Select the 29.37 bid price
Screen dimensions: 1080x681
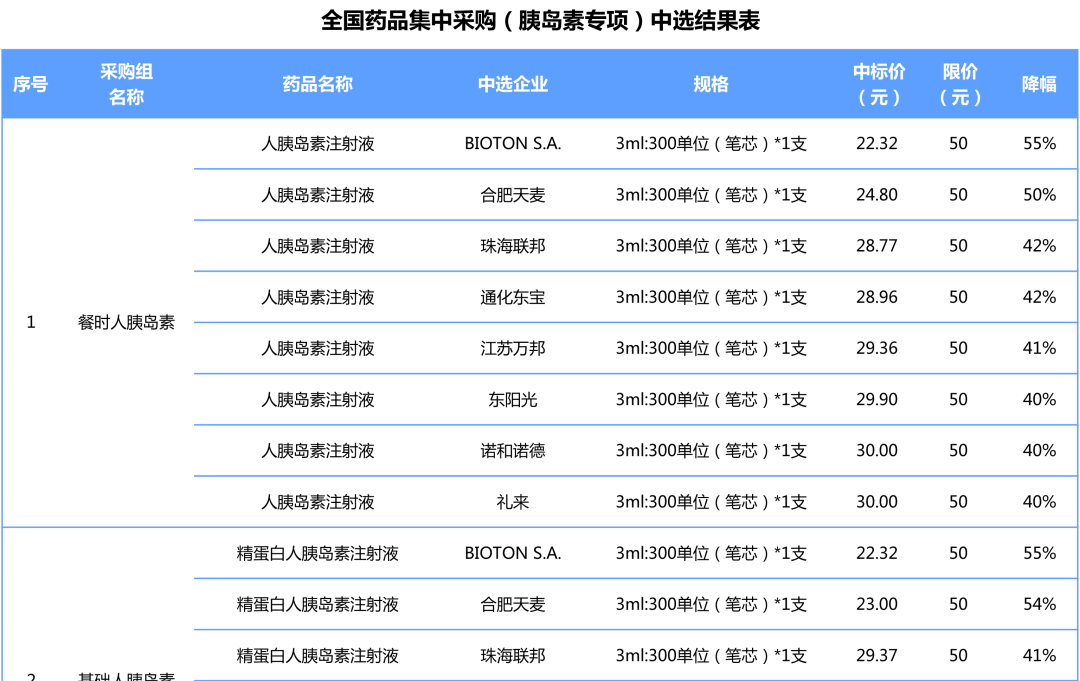point(877,656)
